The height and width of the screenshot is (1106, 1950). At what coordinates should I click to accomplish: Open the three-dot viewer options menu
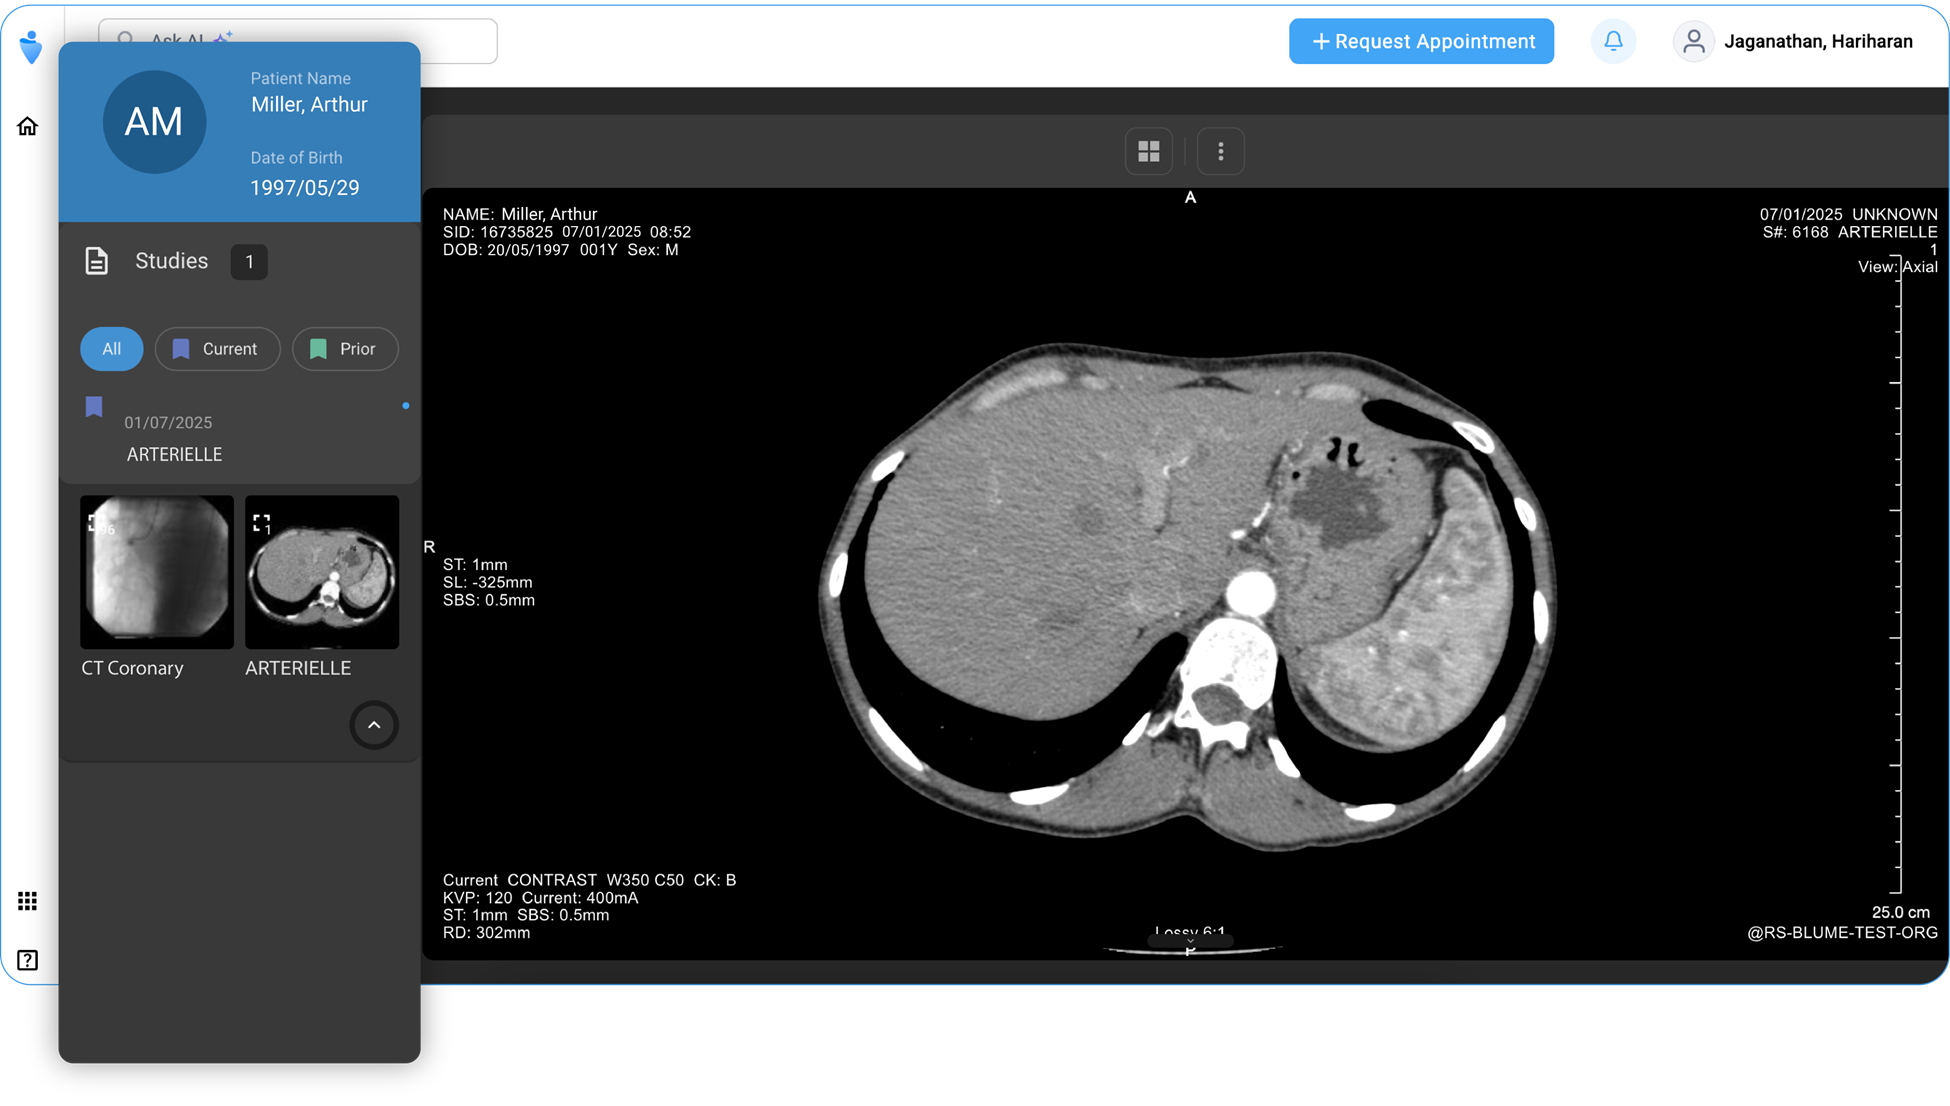click(x=1220, y=151)
